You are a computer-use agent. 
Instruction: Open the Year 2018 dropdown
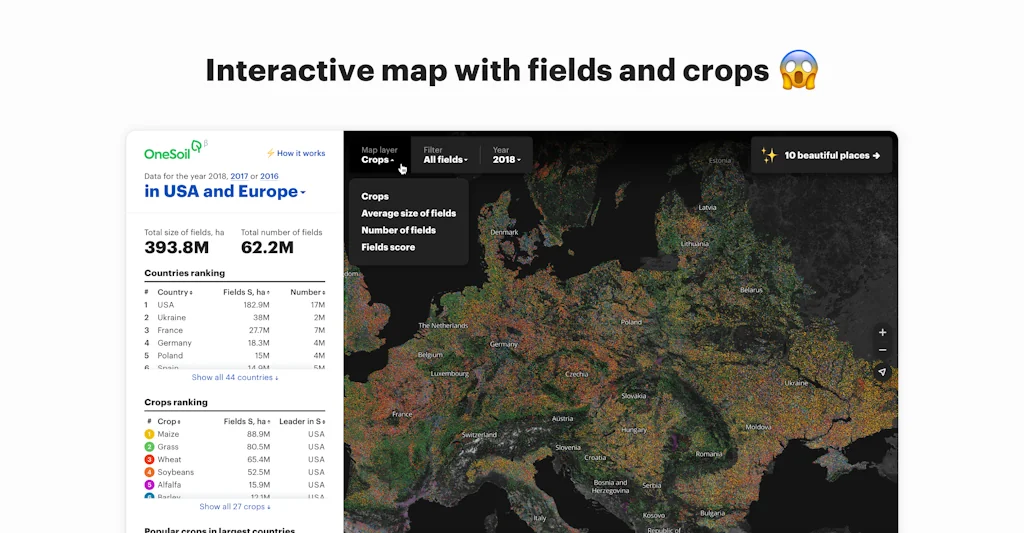[507, 155]
